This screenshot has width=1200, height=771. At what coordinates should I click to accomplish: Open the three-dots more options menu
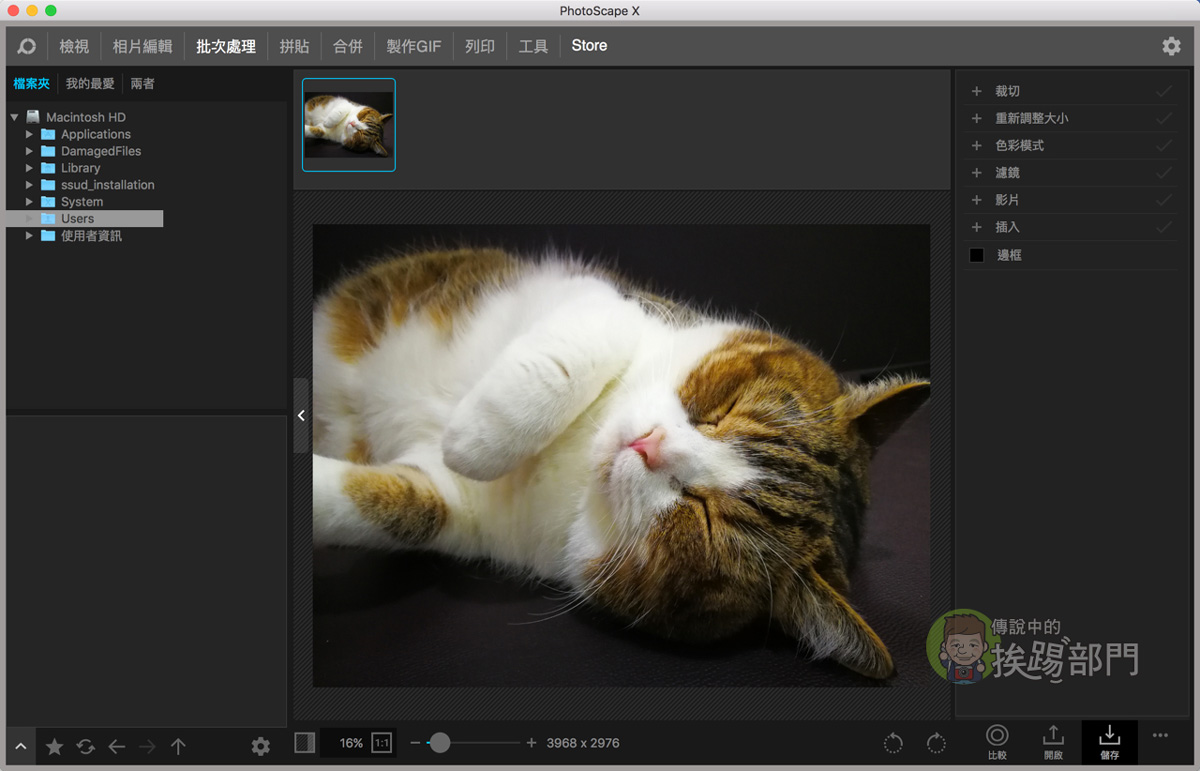pos(1160,735)
